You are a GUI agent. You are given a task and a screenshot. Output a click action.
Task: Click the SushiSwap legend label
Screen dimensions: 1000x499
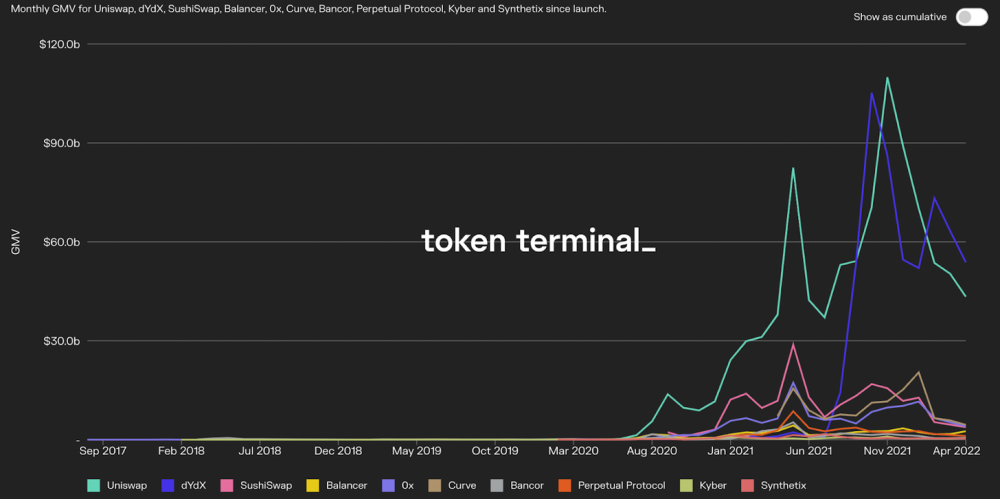tap(266, 485)
